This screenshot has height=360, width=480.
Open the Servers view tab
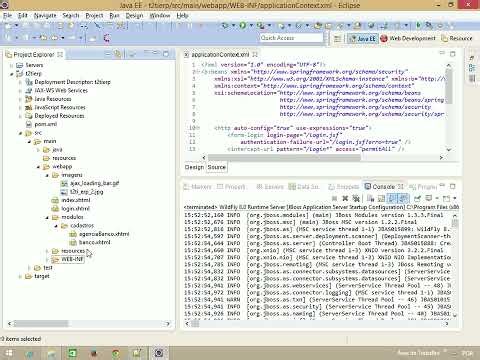[x=270, y=187]
